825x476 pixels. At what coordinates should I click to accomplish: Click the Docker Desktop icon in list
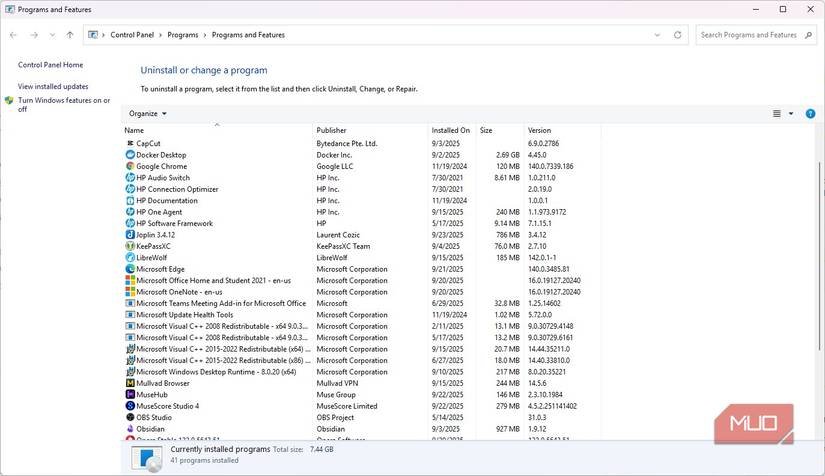point(130,155)
